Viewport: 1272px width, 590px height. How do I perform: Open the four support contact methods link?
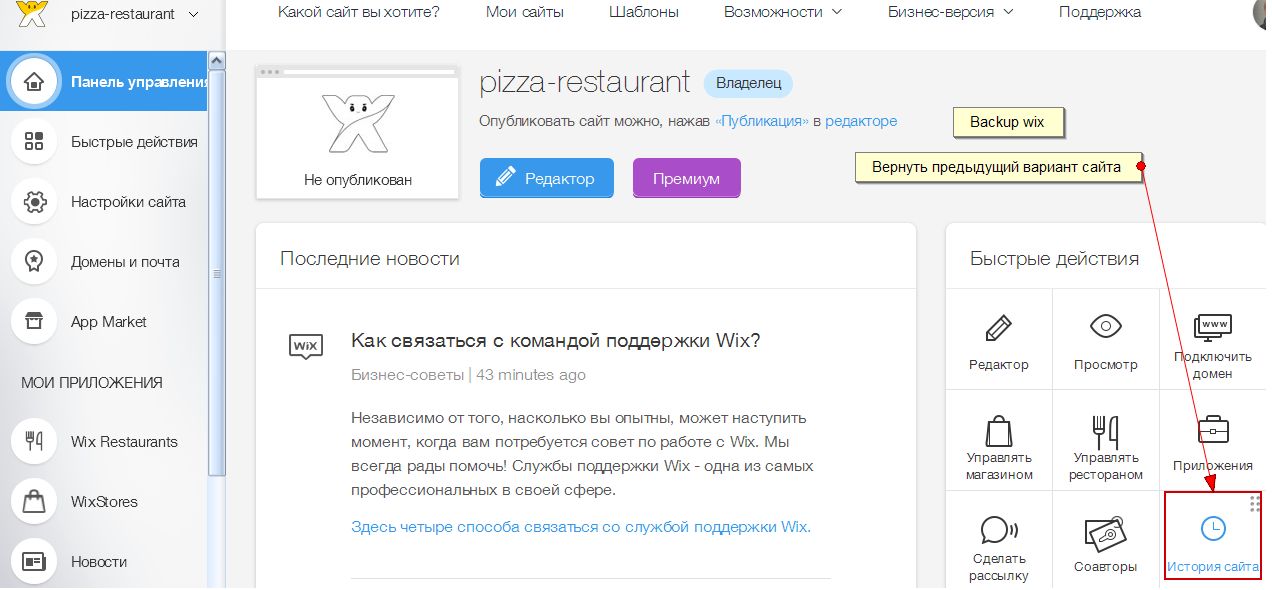click(581, 527)
